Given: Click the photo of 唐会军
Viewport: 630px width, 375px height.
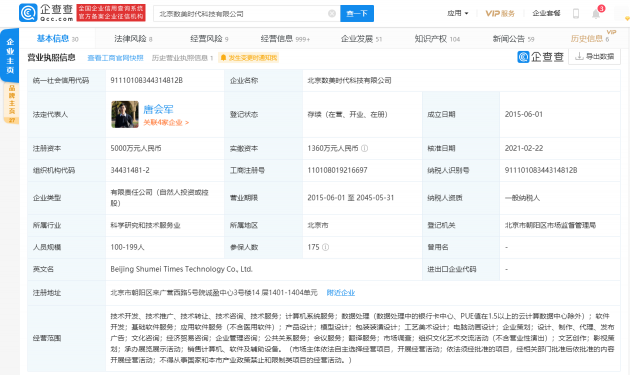Looking at the screenshot, I should point(125,114).
